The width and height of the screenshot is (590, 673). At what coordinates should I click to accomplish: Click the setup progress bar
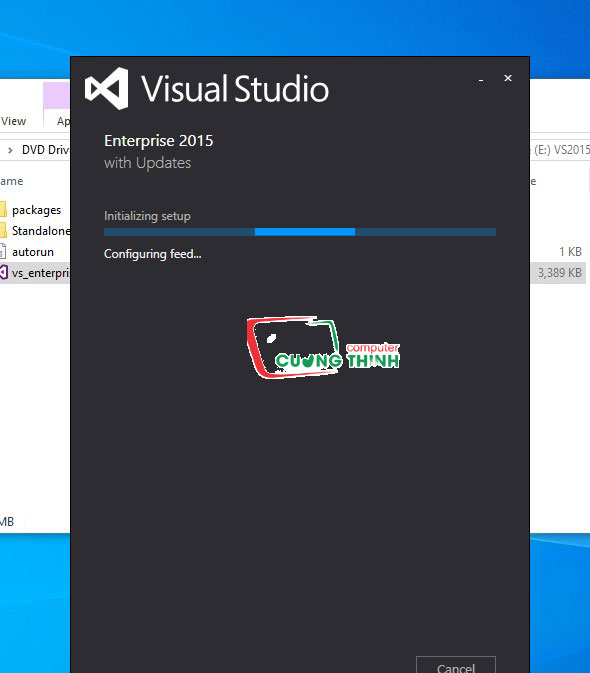300,232
